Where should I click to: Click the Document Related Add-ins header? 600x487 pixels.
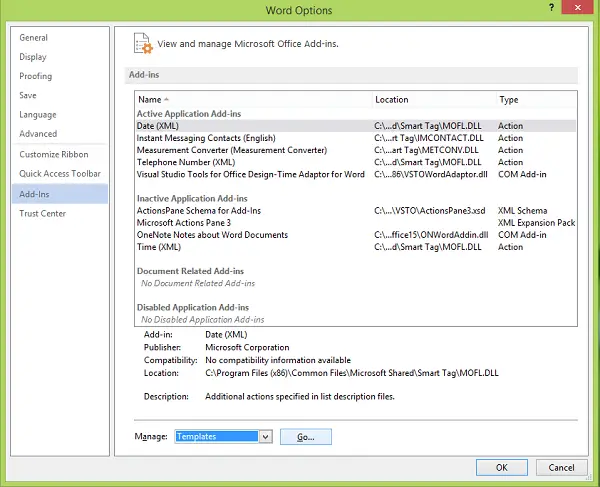click(190, 271)
